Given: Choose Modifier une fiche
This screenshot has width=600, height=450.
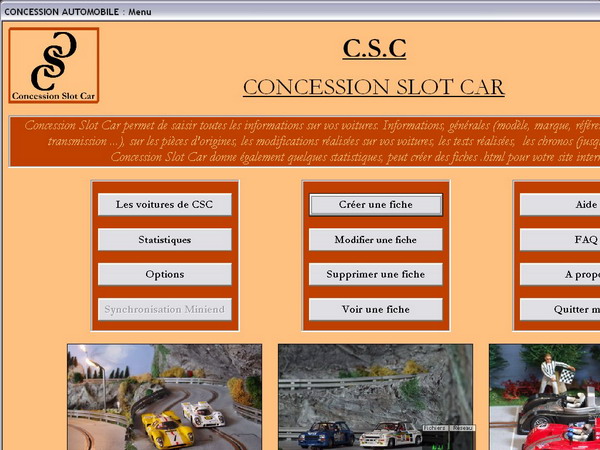Looking at the screenshot, I should pyautogui.click(x=375, y=240).
